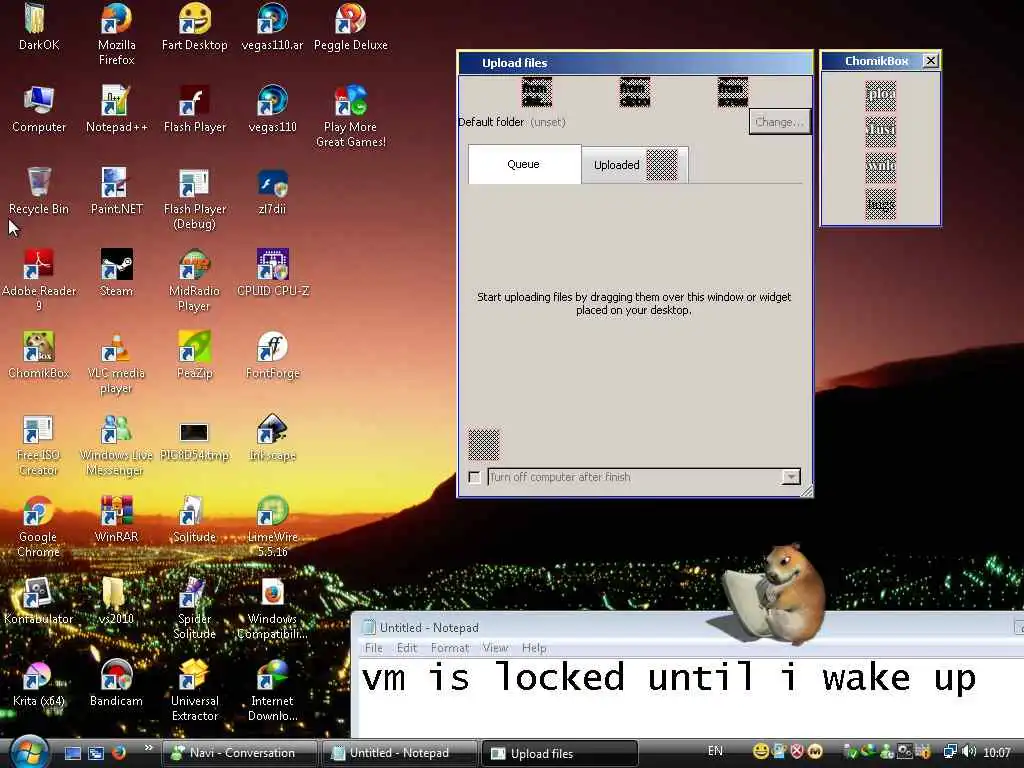
Task: Click the taskbar clock showing 10:07
Action: pos(997,752)
